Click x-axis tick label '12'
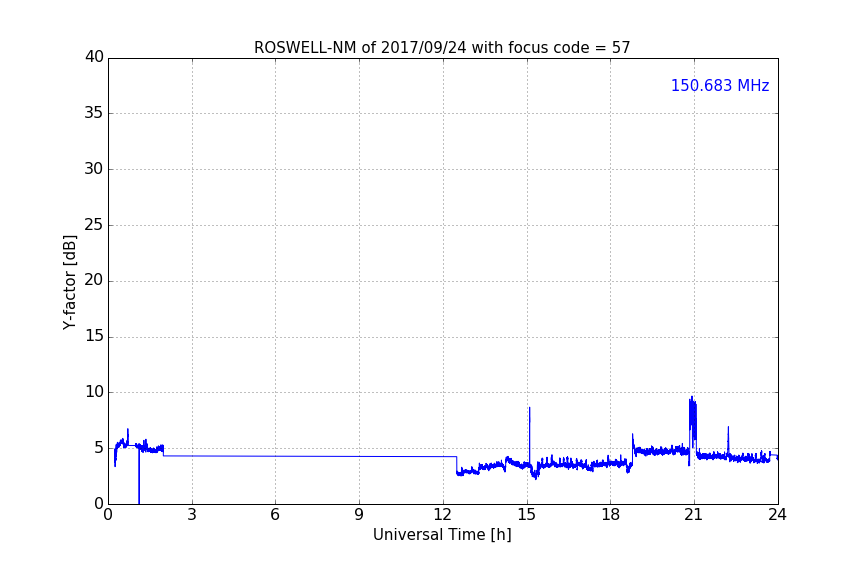The image size is (864, 576). click(443, 515)
